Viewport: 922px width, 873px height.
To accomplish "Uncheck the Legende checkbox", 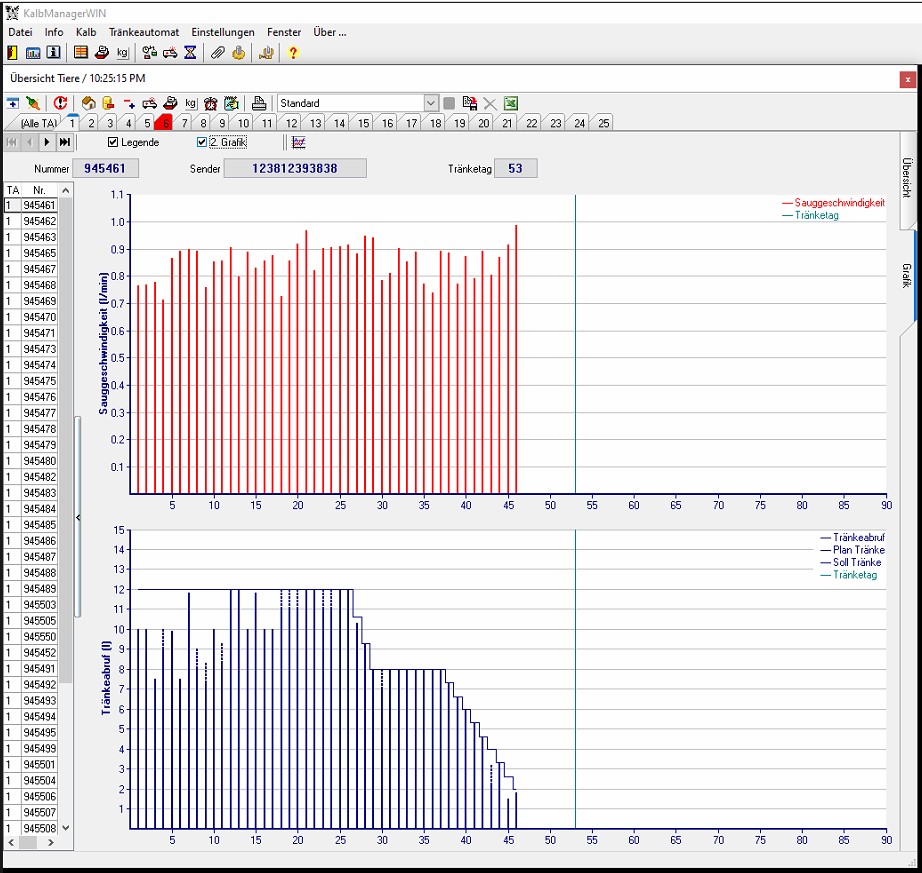I will 113,143.
